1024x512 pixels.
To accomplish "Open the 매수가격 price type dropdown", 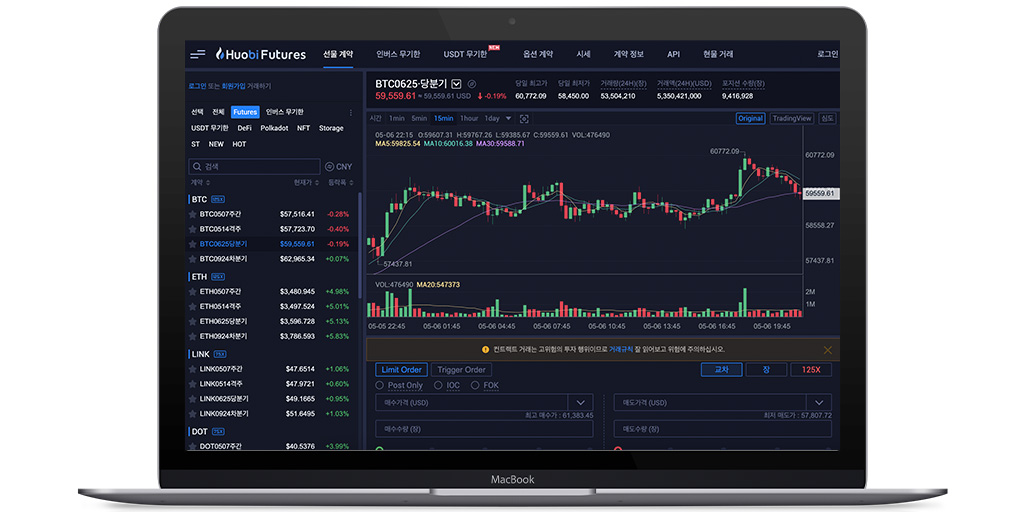I will [x=580, y=403].
